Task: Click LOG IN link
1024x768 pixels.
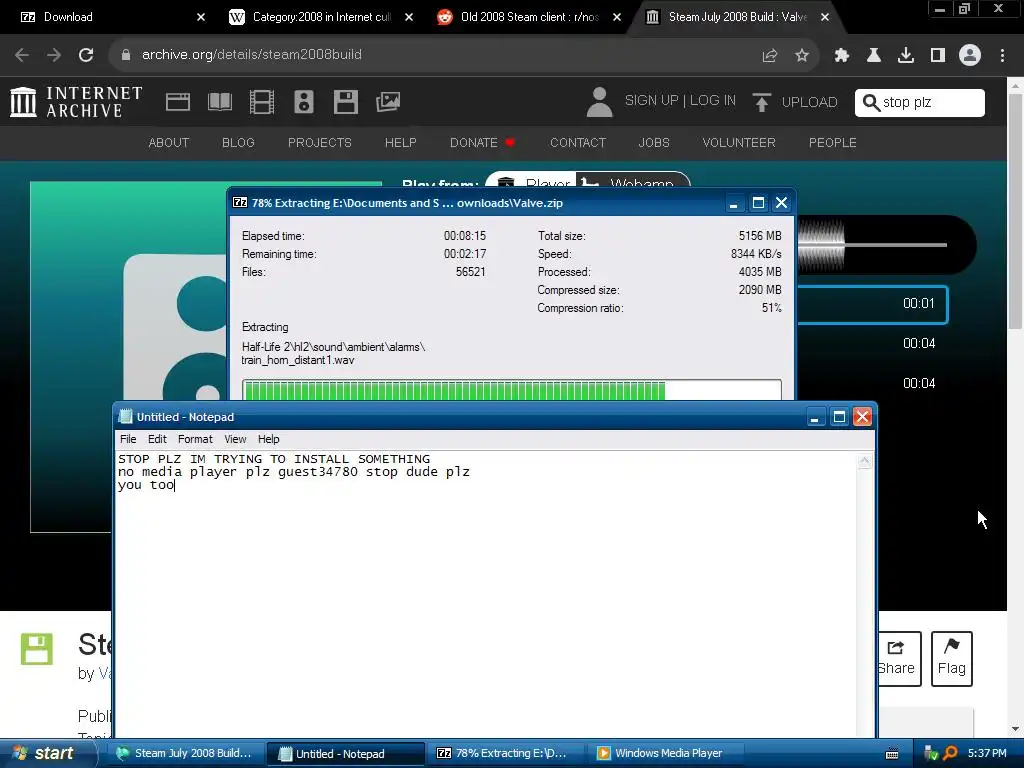Action: point(712,101)
